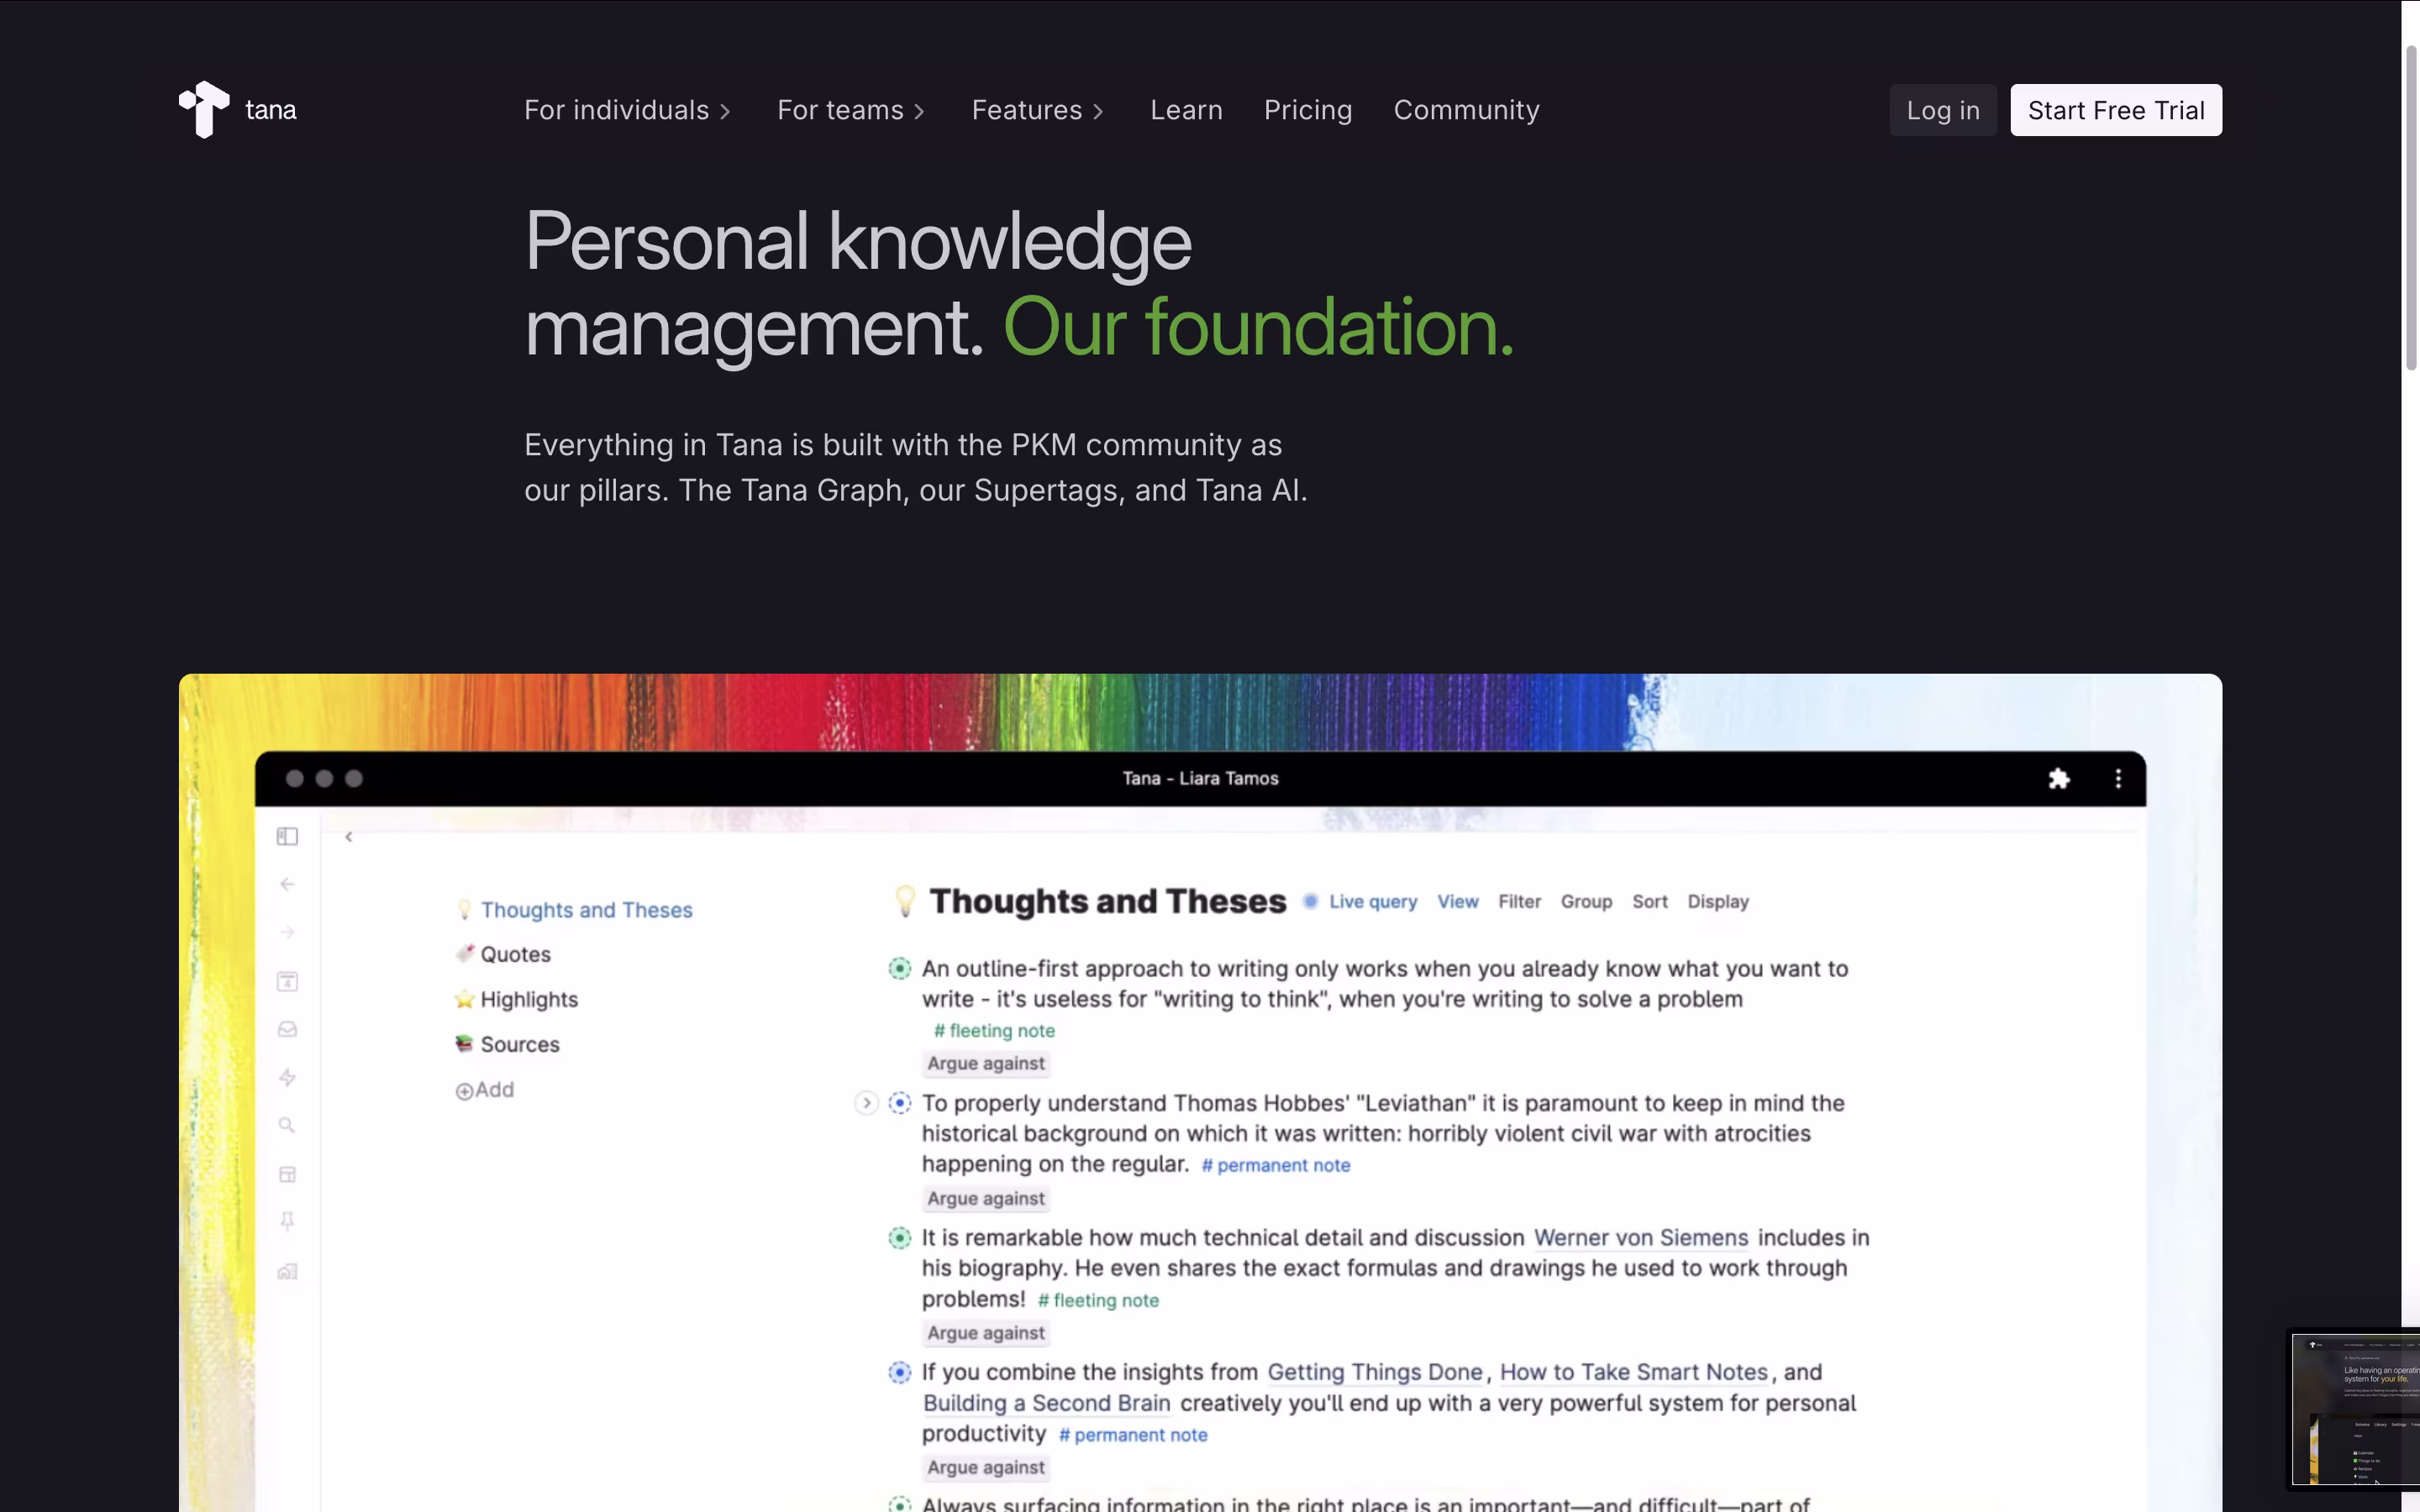This screenshot has width=2420, height=1512.
Task: Open the Group options
Action: (1586, 901)
